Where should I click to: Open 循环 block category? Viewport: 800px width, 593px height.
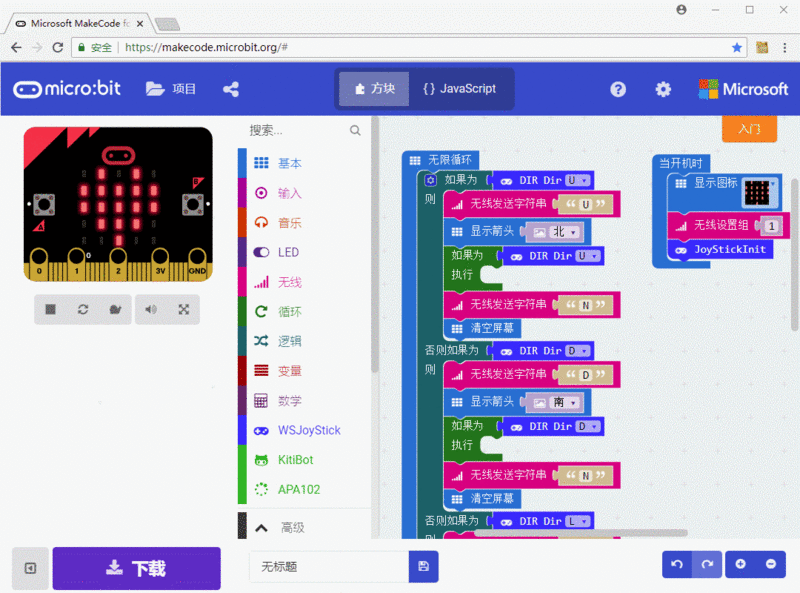coord(305,311)
